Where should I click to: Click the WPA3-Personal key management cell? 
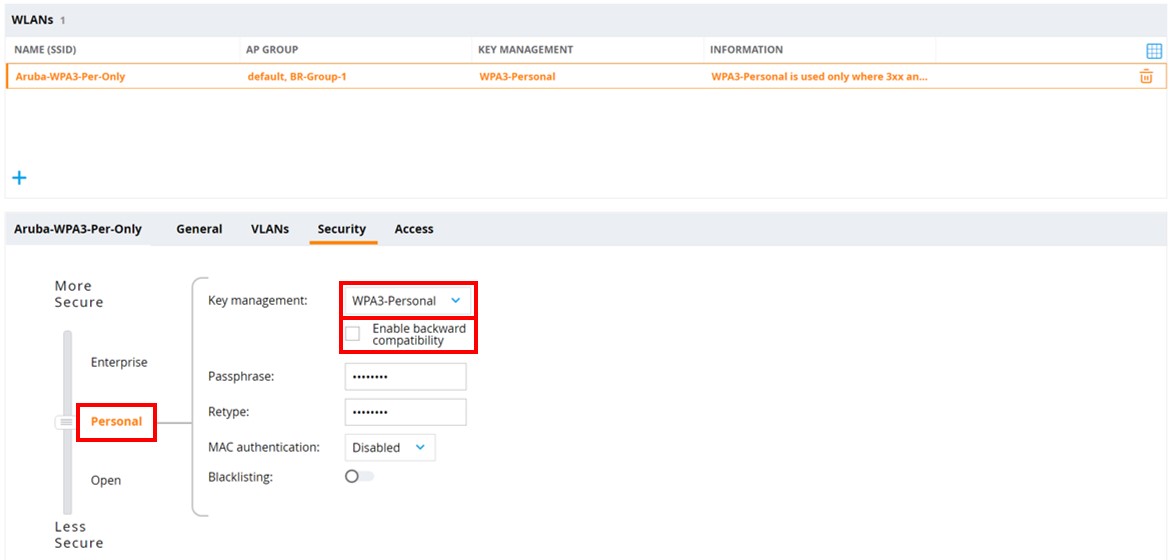pyautogui.click(x=517, y=76)
